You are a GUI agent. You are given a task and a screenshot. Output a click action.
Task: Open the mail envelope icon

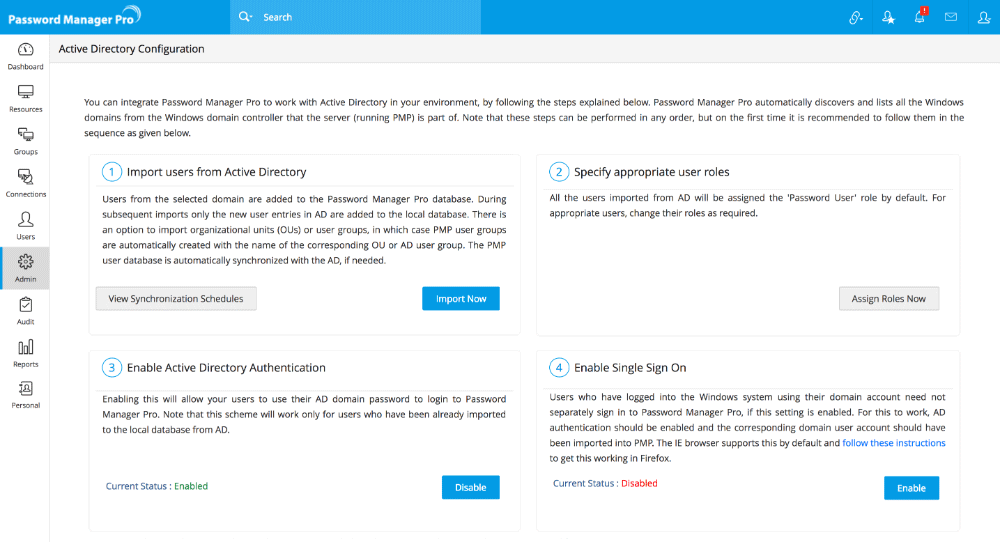tap(951, 17)
